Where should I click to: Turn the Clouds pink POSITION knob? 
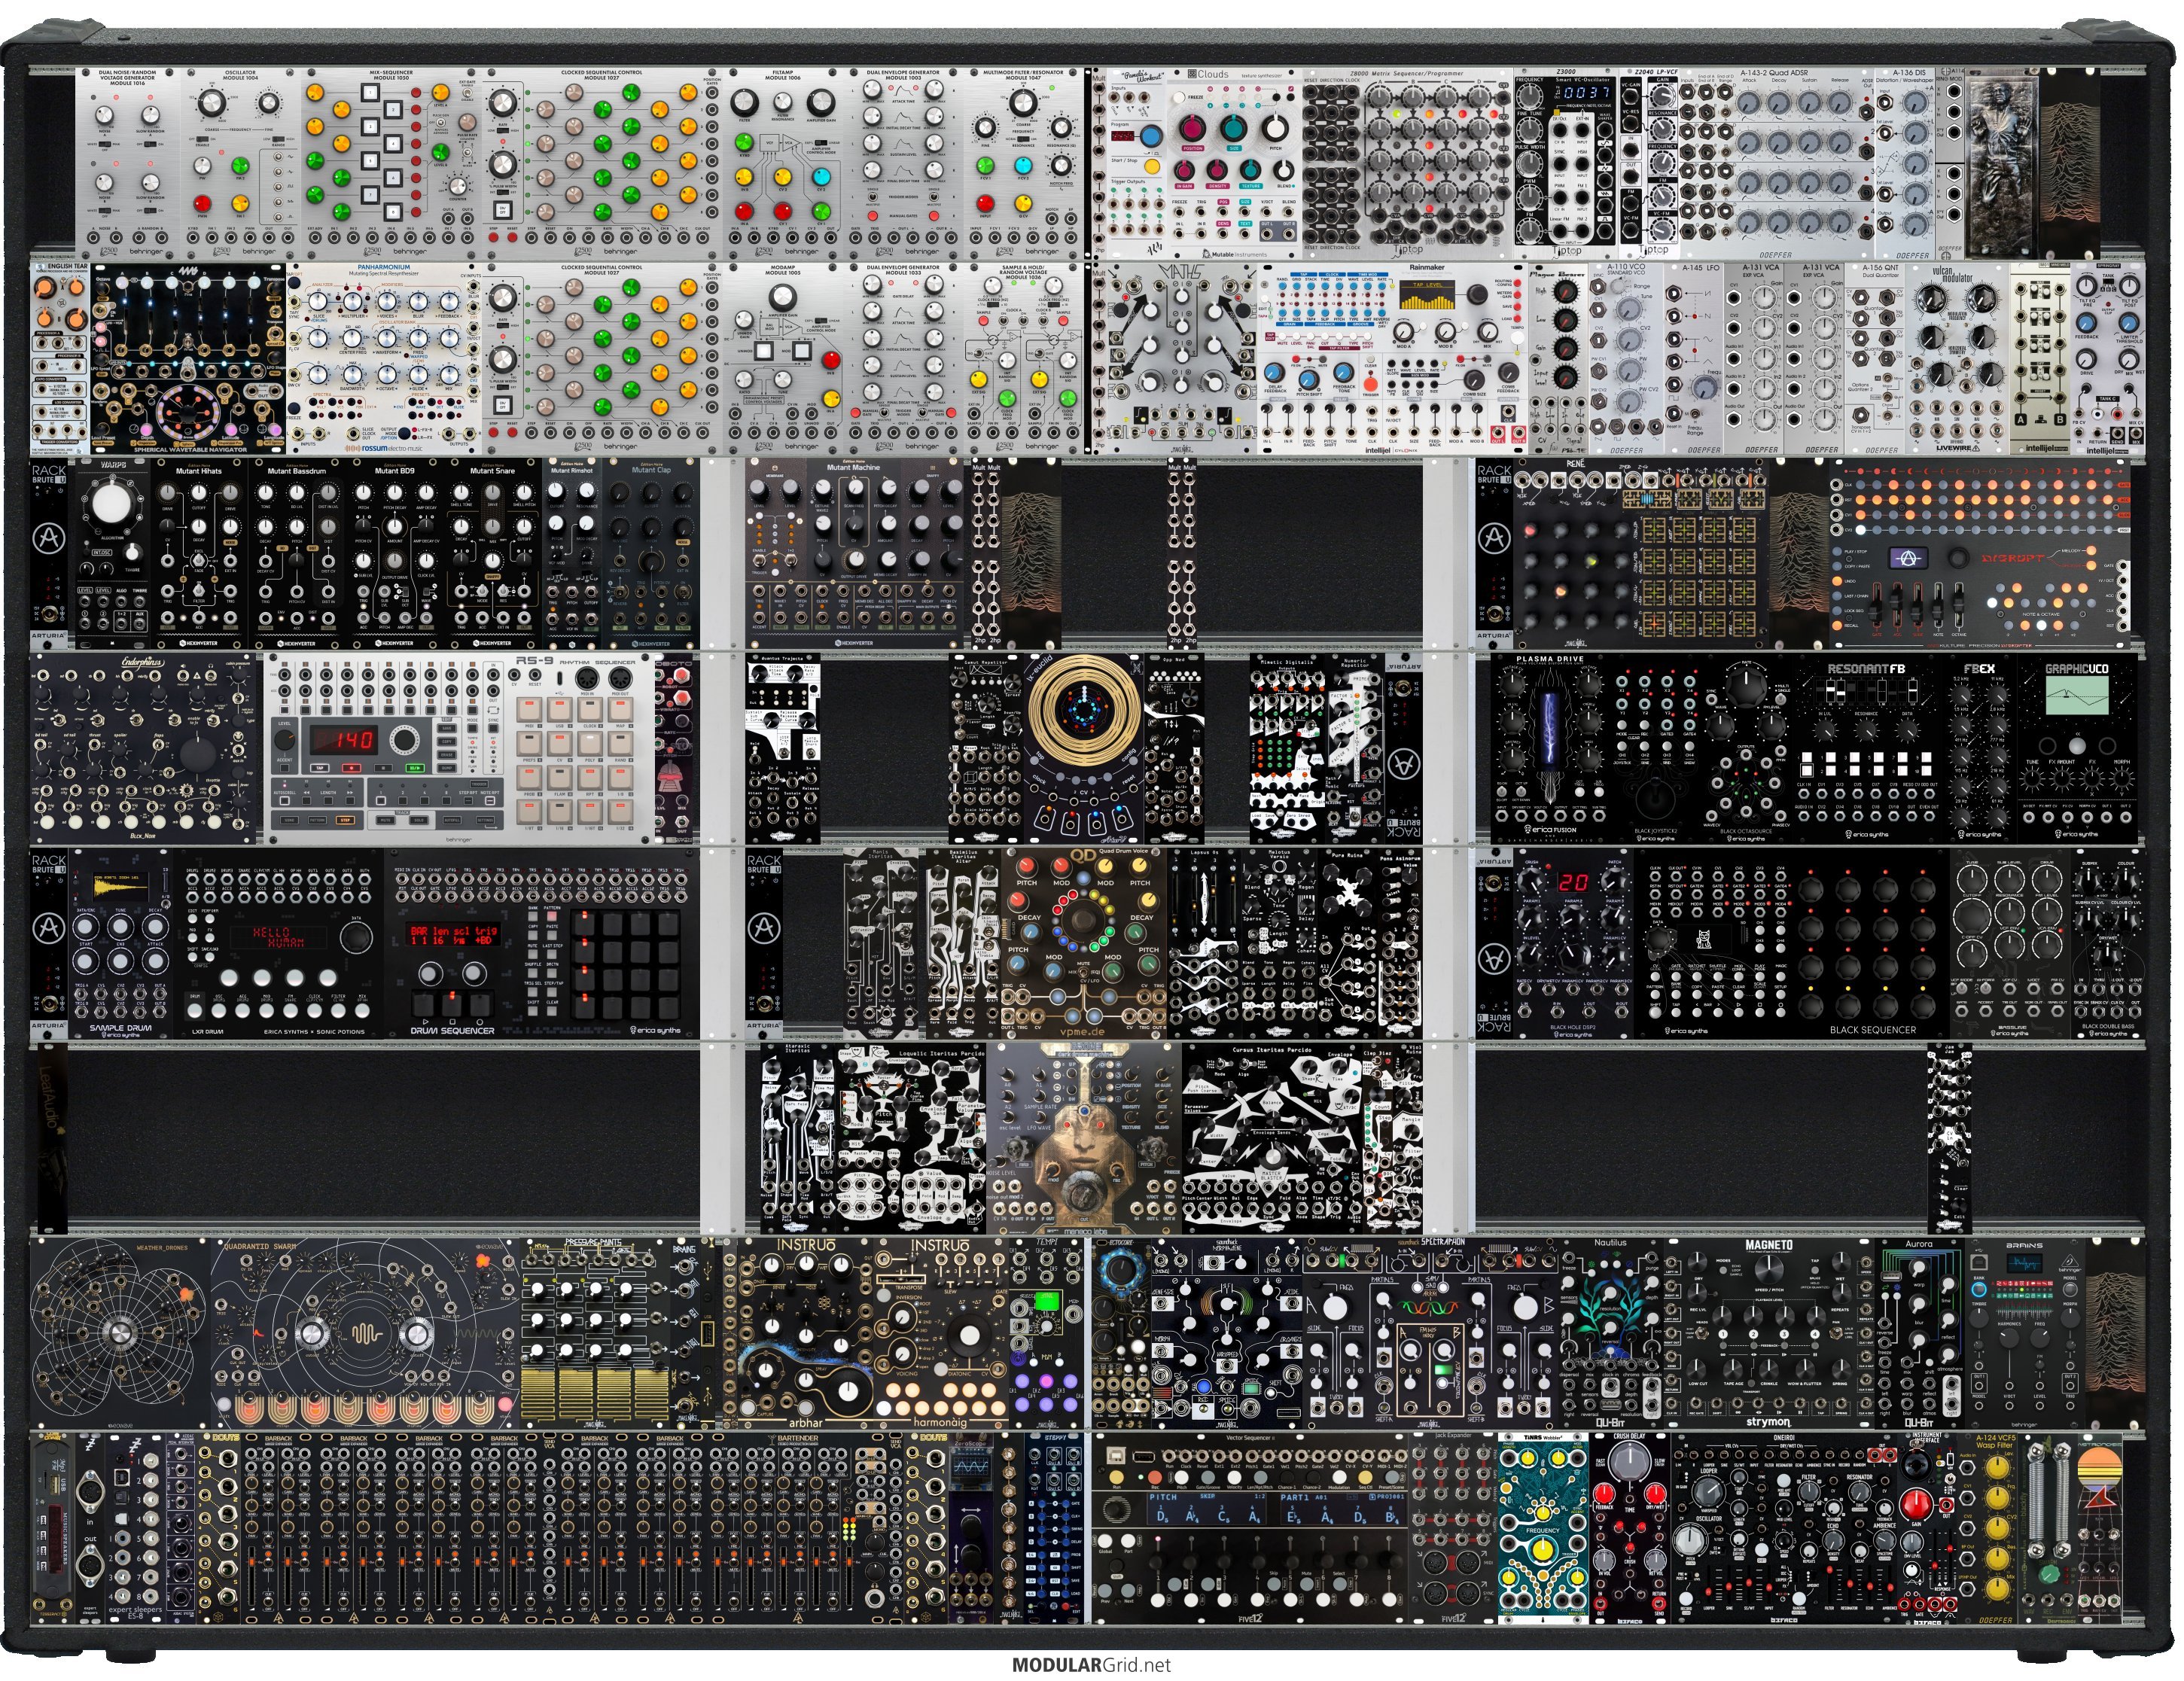(x=1192, y=128)
